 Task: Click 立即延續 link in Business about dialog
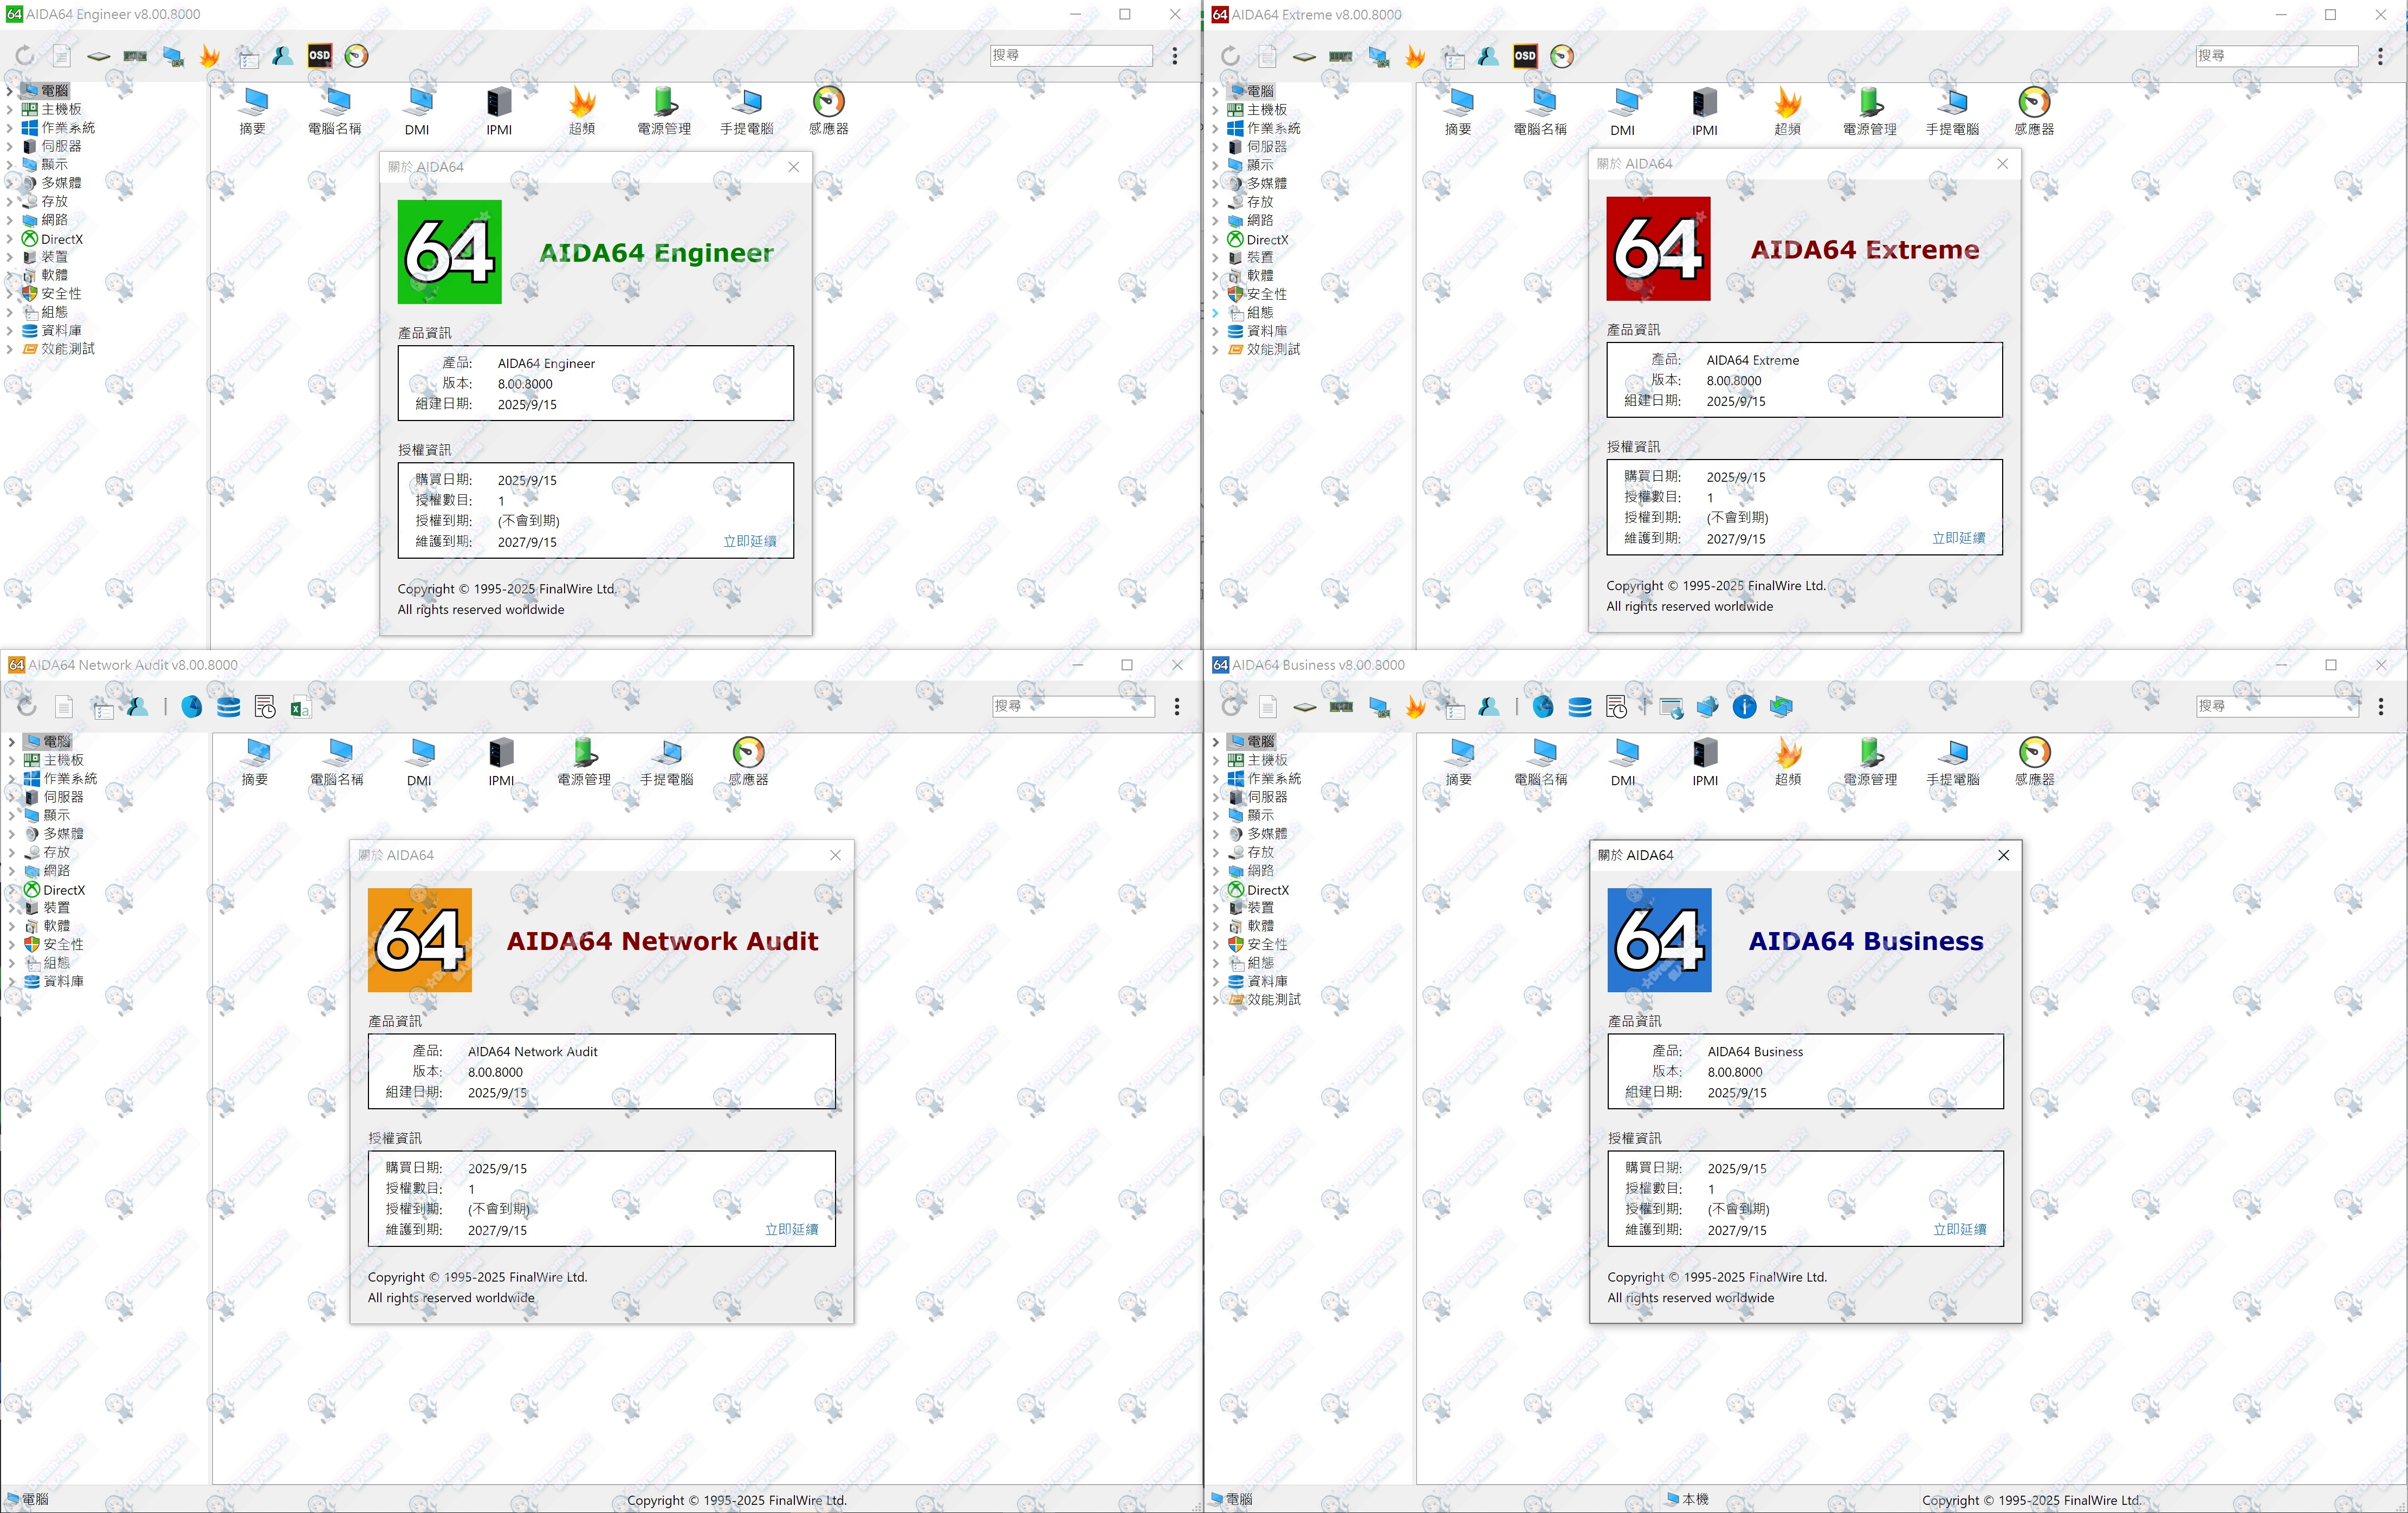pyautogui.click(x=1959, y=1230)
